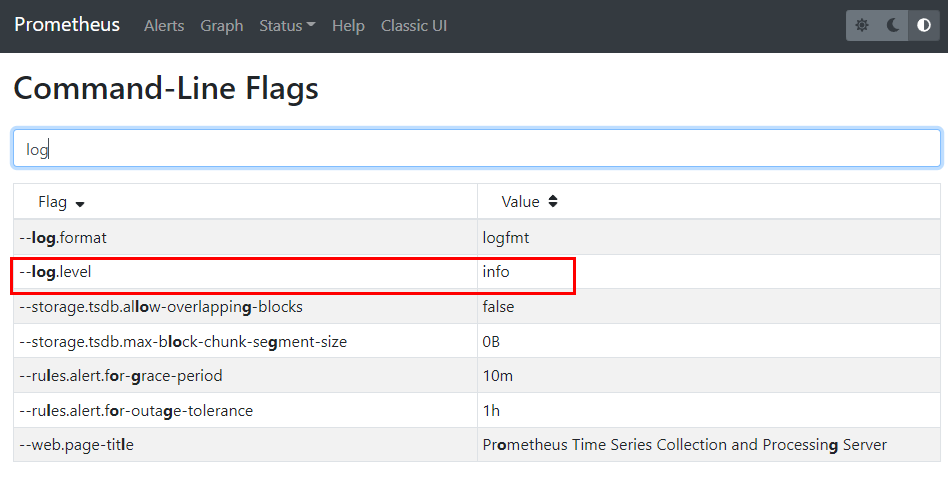Click the --storage.tsdb.allow-overlapping-blocks row

477,307
